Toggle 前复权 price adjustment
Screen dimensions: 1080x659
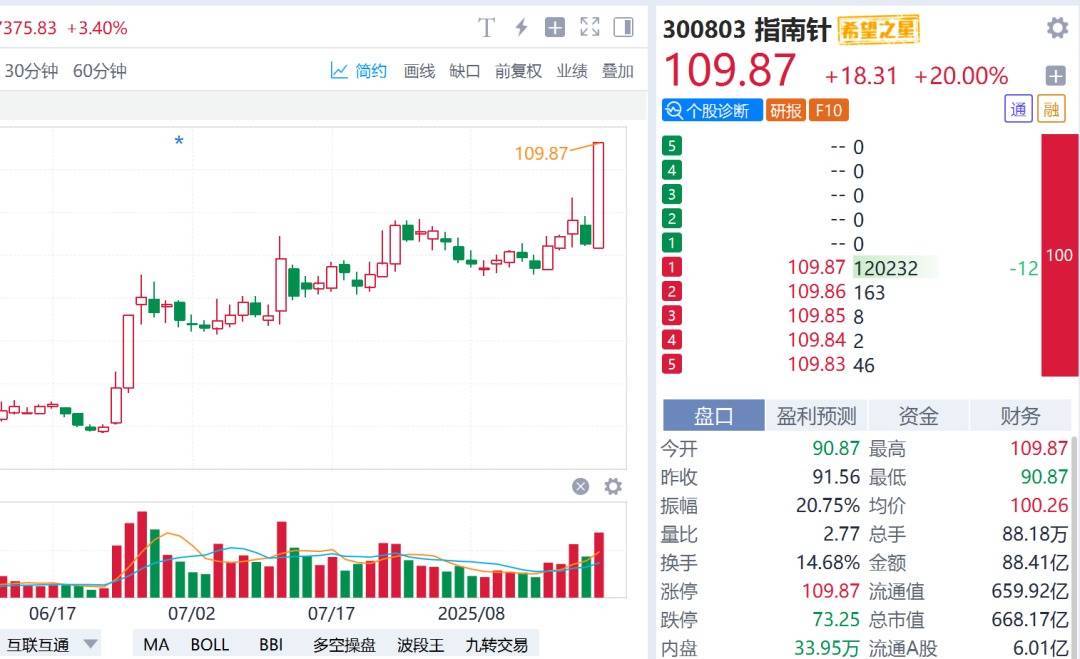(x=518, y=71)
